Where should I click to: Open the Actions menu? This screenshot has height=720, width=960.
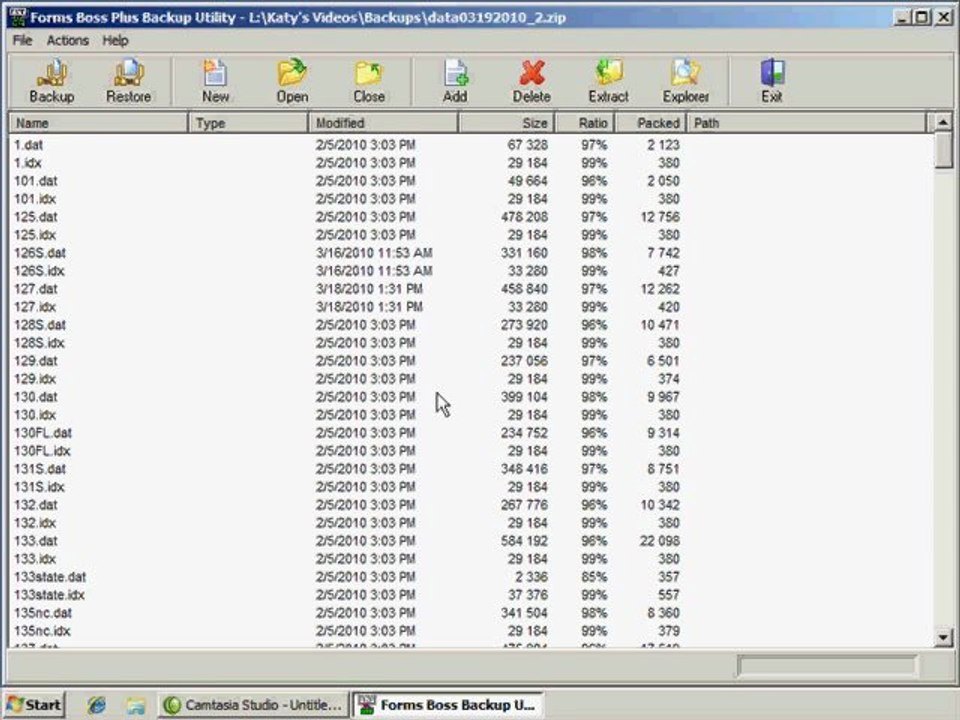pos(67,40)
